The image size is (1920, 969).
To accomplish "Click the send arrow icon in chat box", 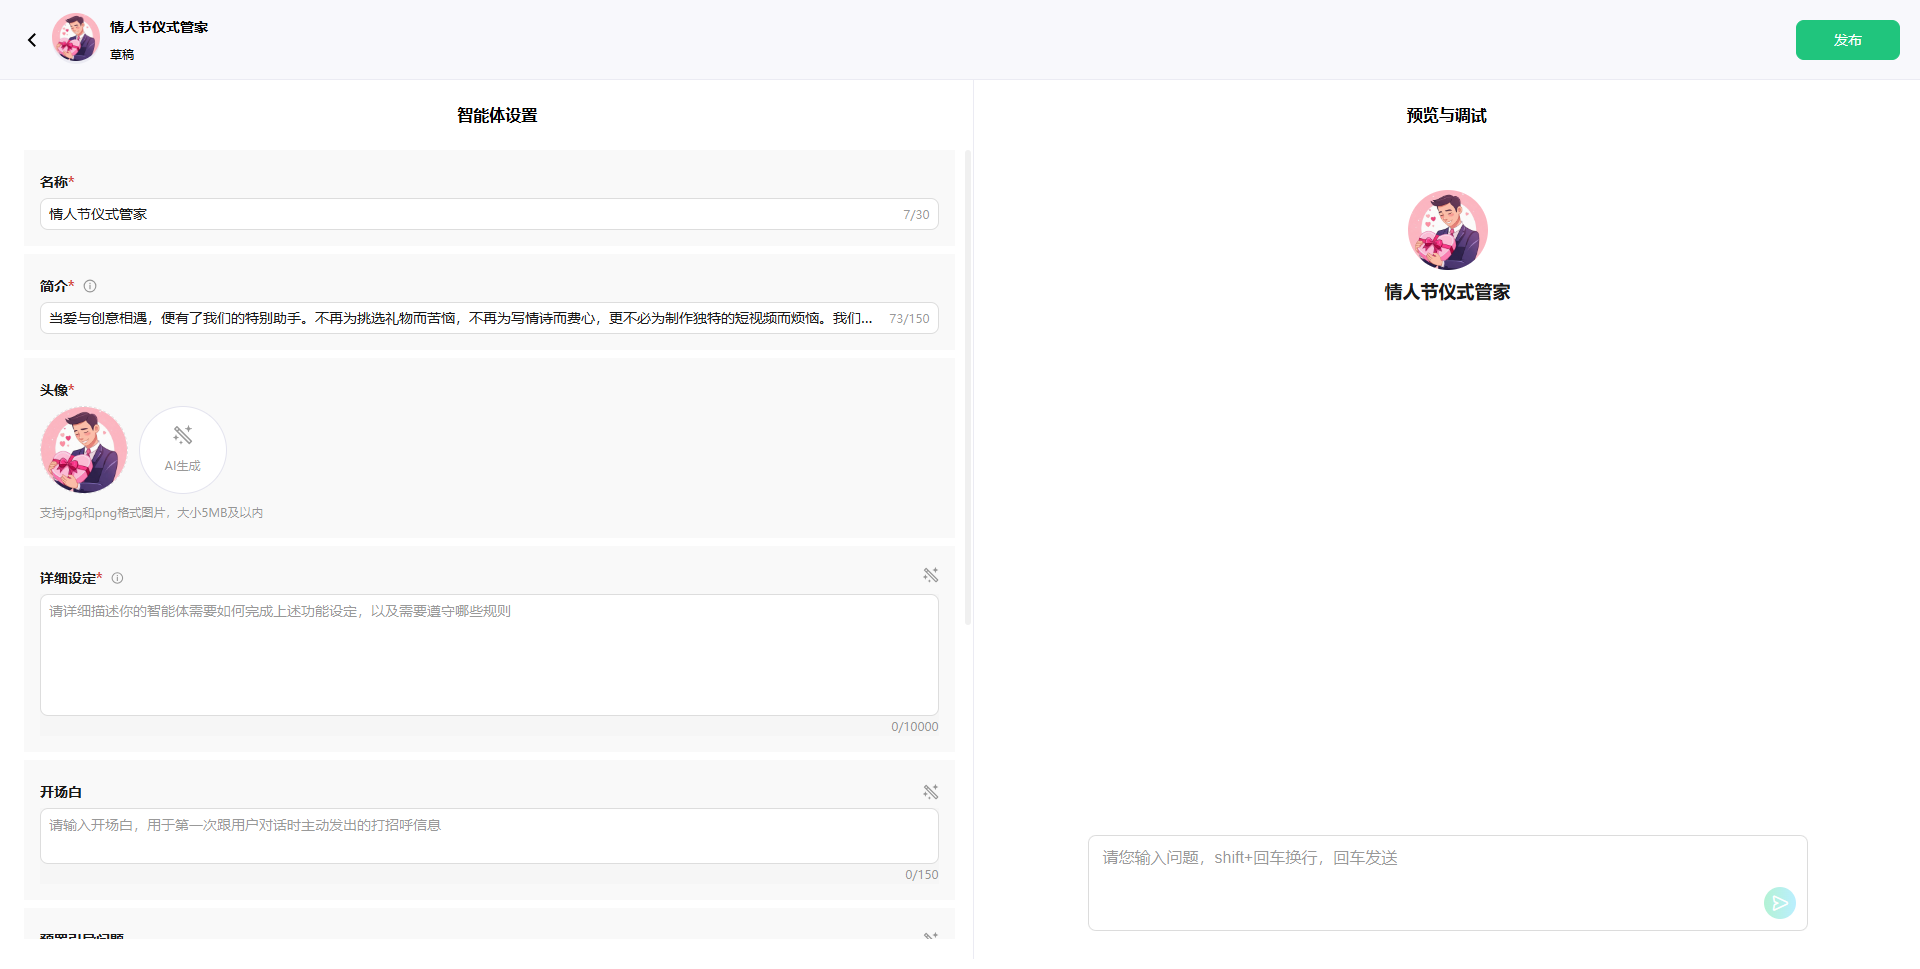I will coord(1779,903).
